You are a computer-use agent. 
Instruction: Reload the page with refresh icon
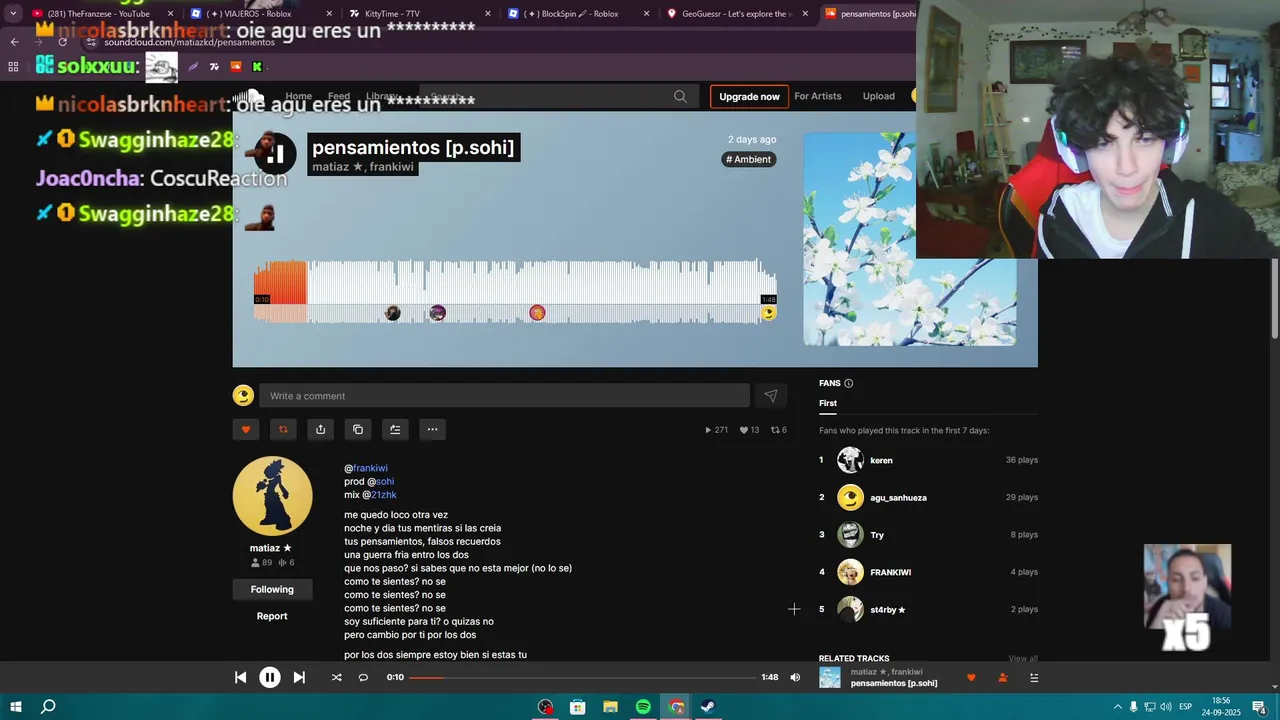click(62, 42)
